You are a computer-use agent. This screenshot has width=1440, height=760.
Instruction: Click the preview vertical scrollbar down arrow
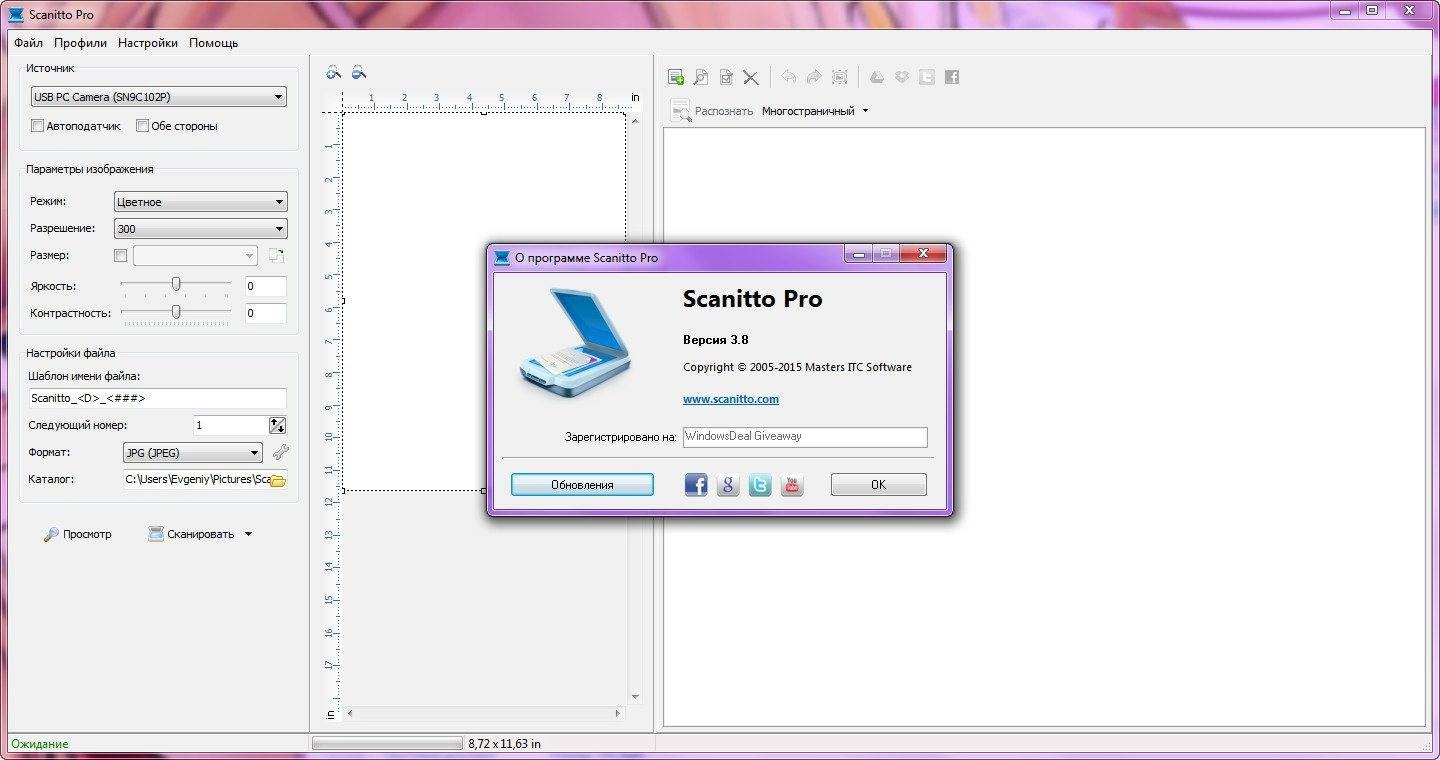pyautogui.click(x=634, y=696)
